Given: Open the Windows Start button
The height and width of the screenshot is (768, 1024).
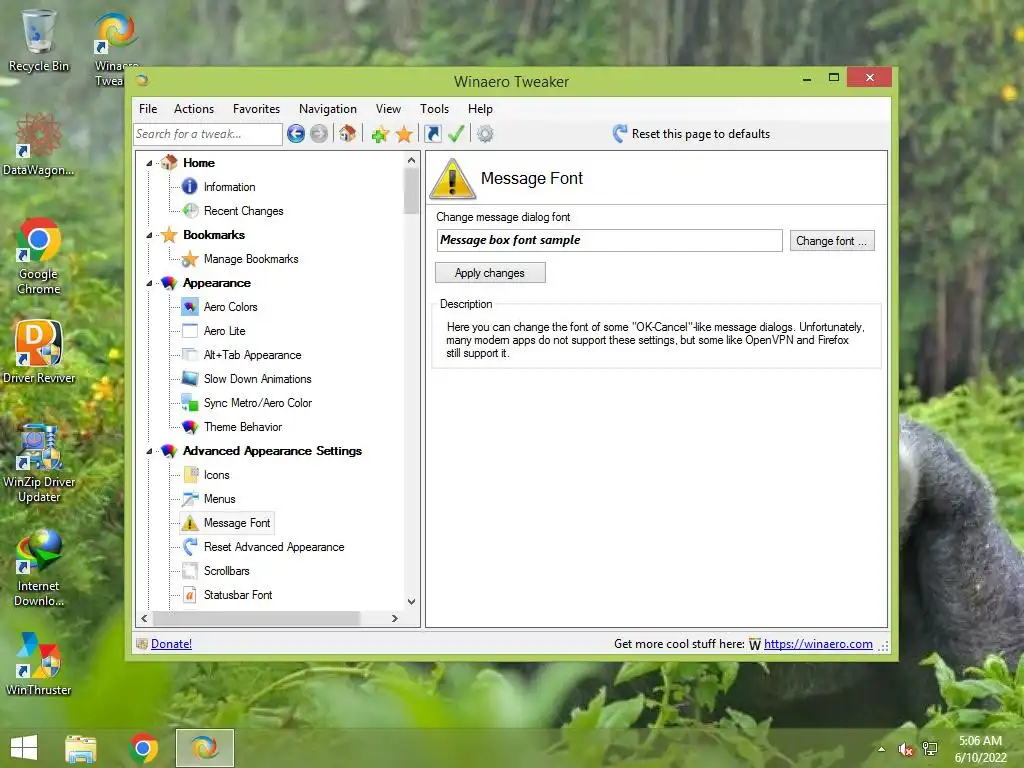Looking at the screenshot, I should point(24,748).
